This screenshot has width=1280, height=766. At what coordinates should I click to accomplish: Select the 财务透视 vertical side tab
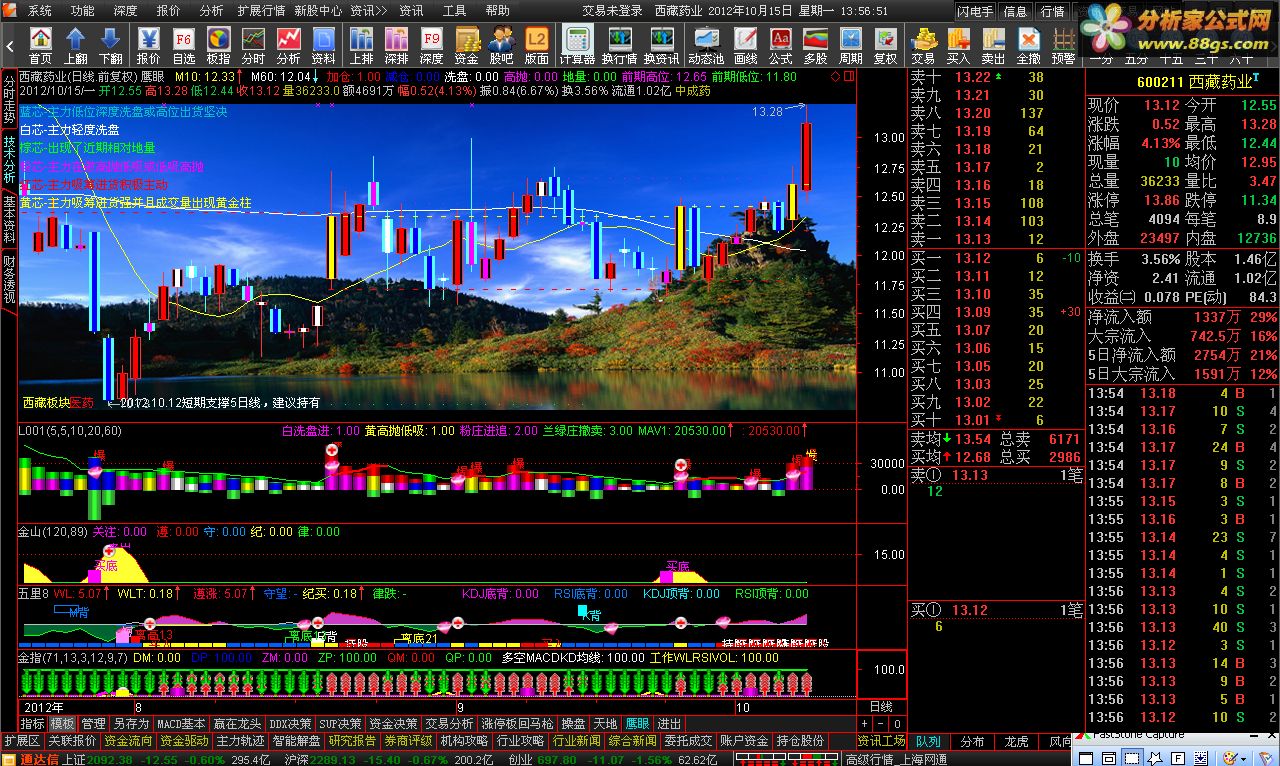(9, 278)
